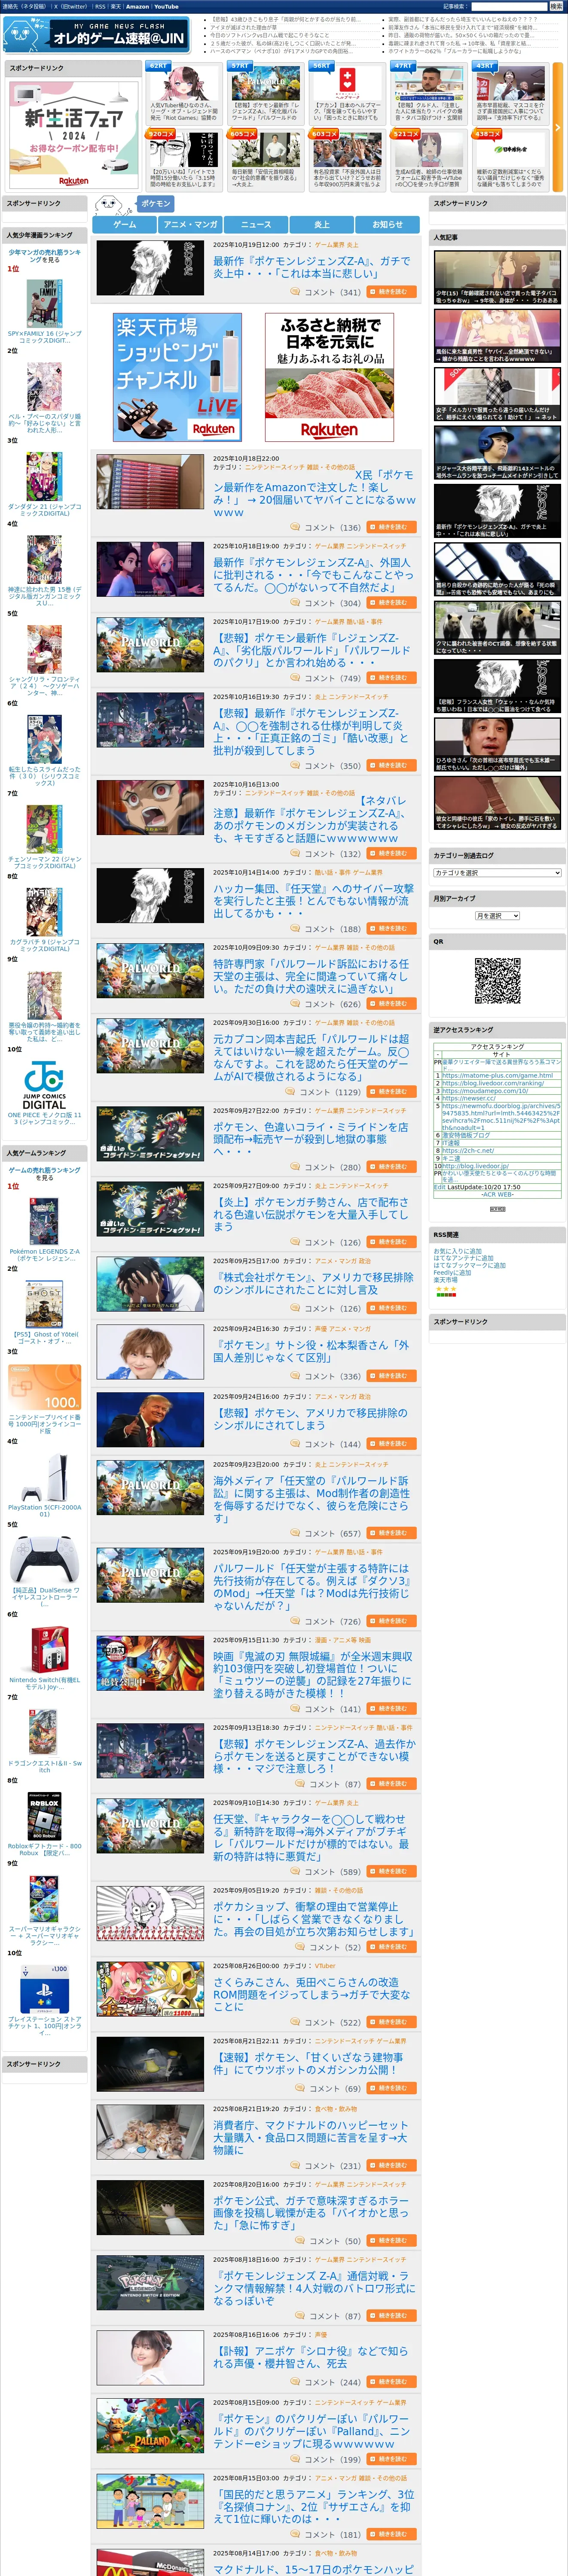Open the comment bubble icon beside コメント (136)
This screenshot has height=2576, width=568.
(x=295, y=527)
